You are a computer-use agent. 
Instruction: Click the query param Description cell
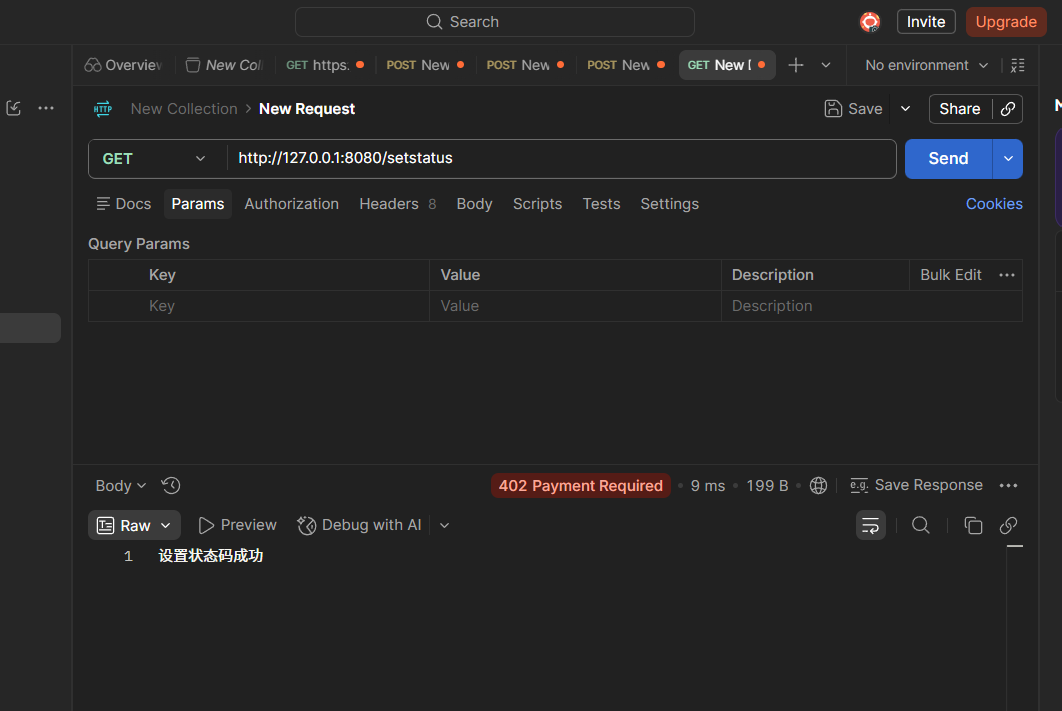[x=872, y=306]
